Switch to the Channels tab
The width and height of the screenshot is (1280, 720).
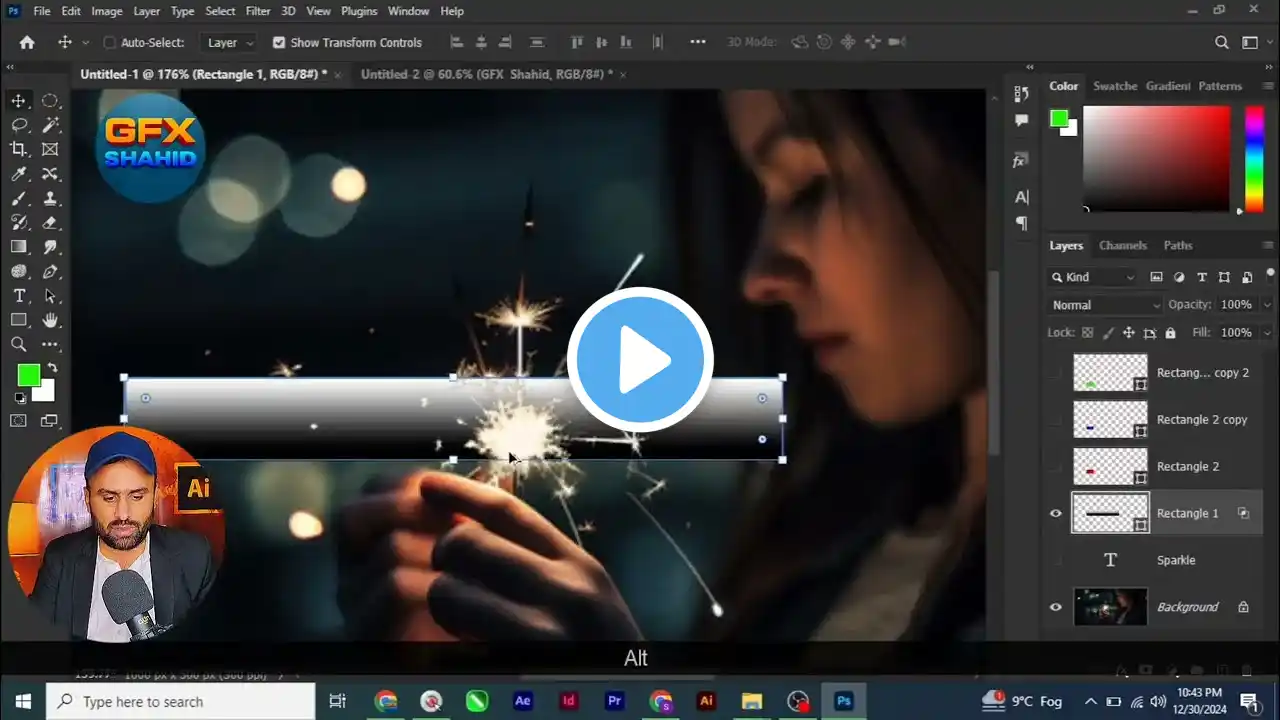tap(1122, 246)
